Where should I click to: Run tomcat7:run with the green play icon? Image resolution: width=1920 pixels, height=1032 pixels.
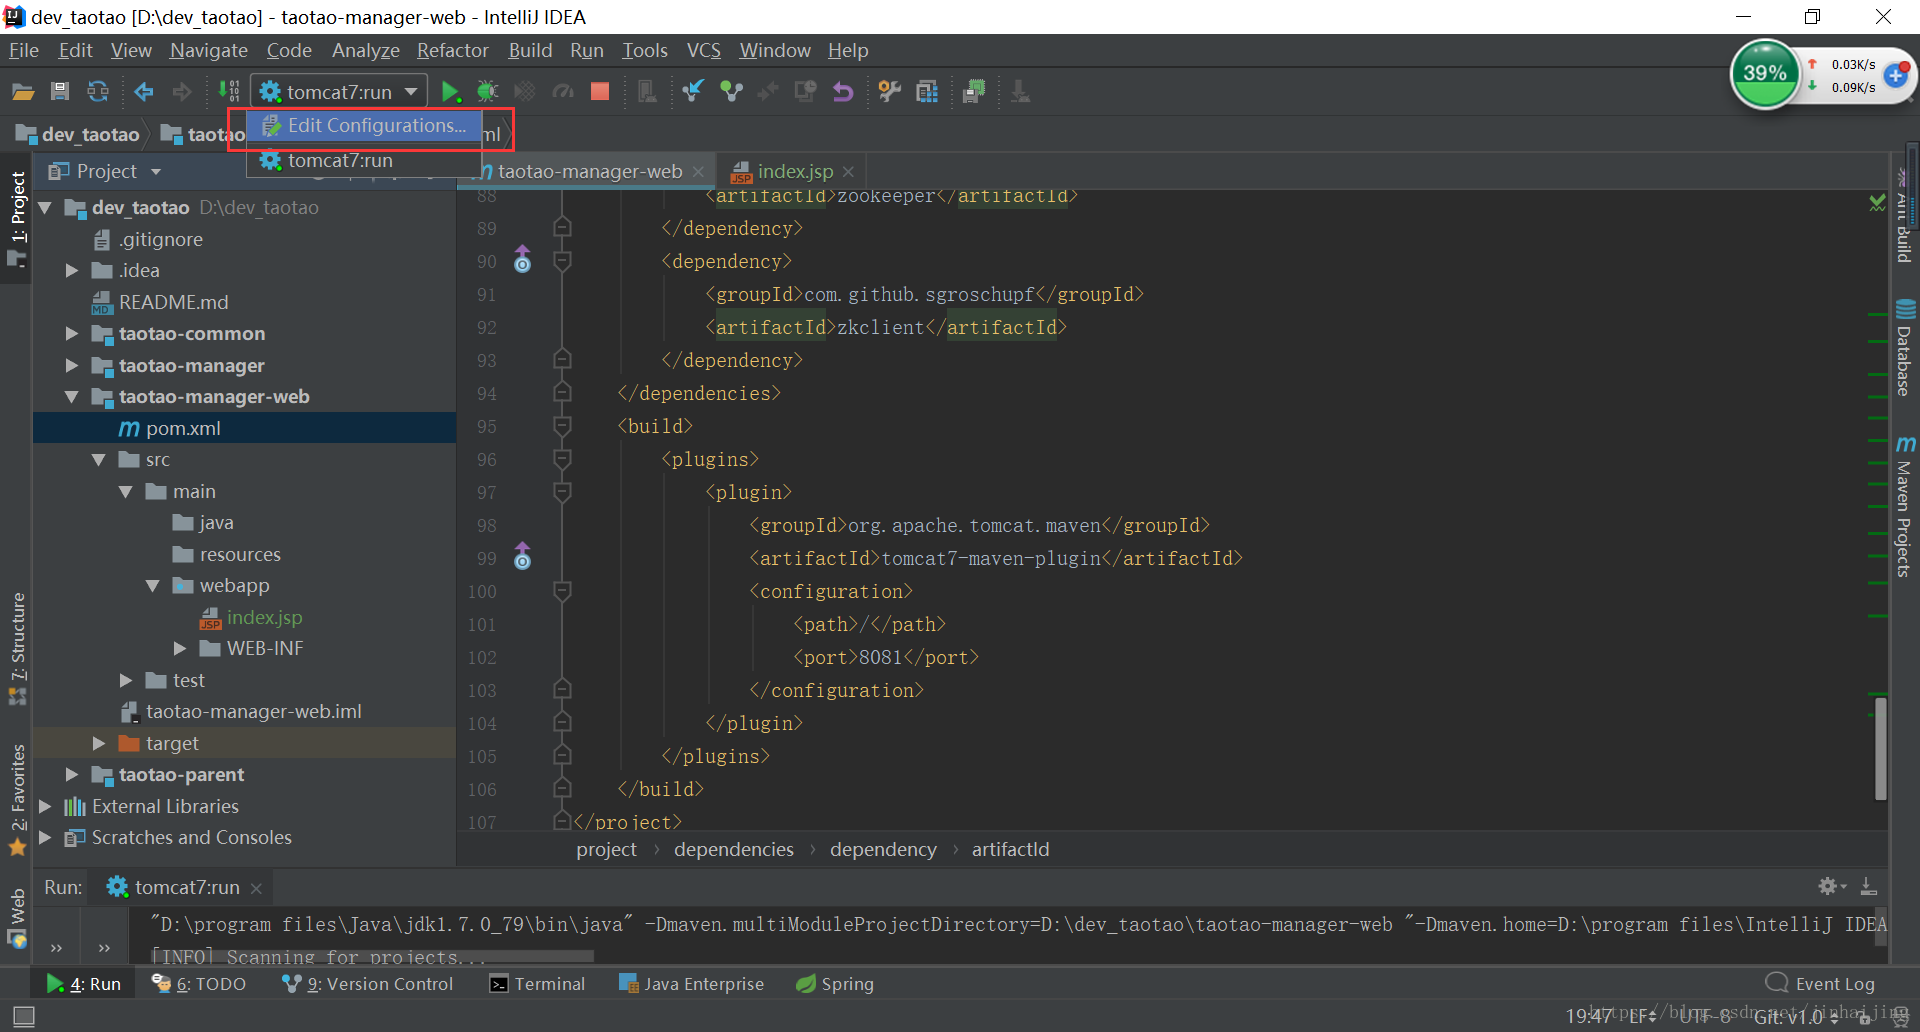point(450,92)
